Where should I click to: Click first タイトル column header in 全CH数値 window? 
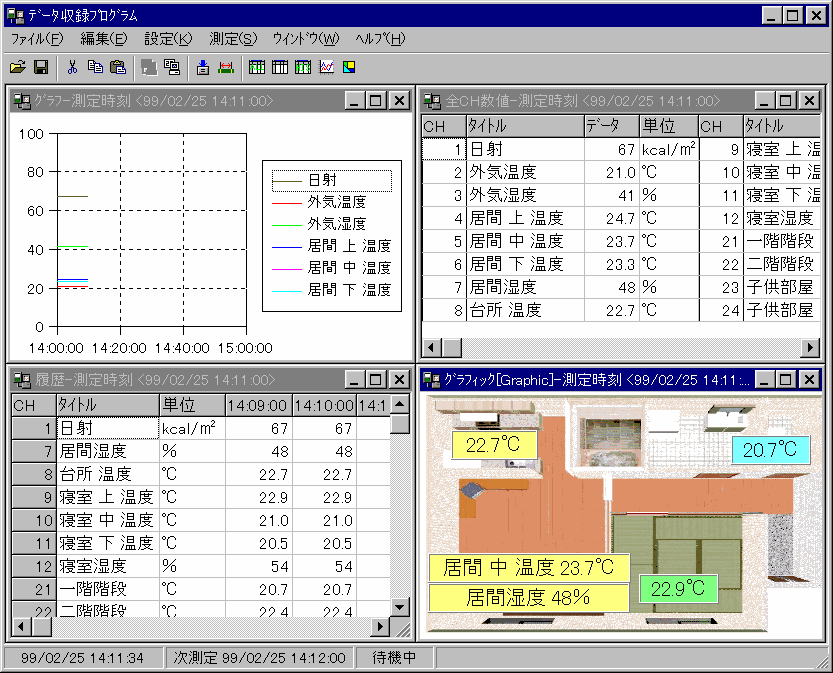coord(525,126)
